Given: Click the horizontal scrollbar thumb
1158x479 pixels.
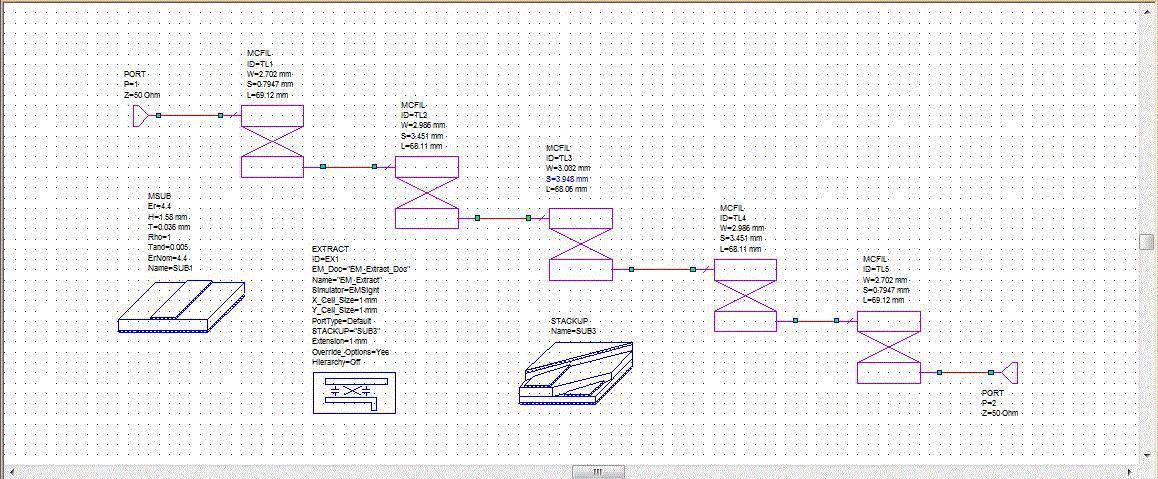Looking at the screenshot, I should tap(596, 472).
